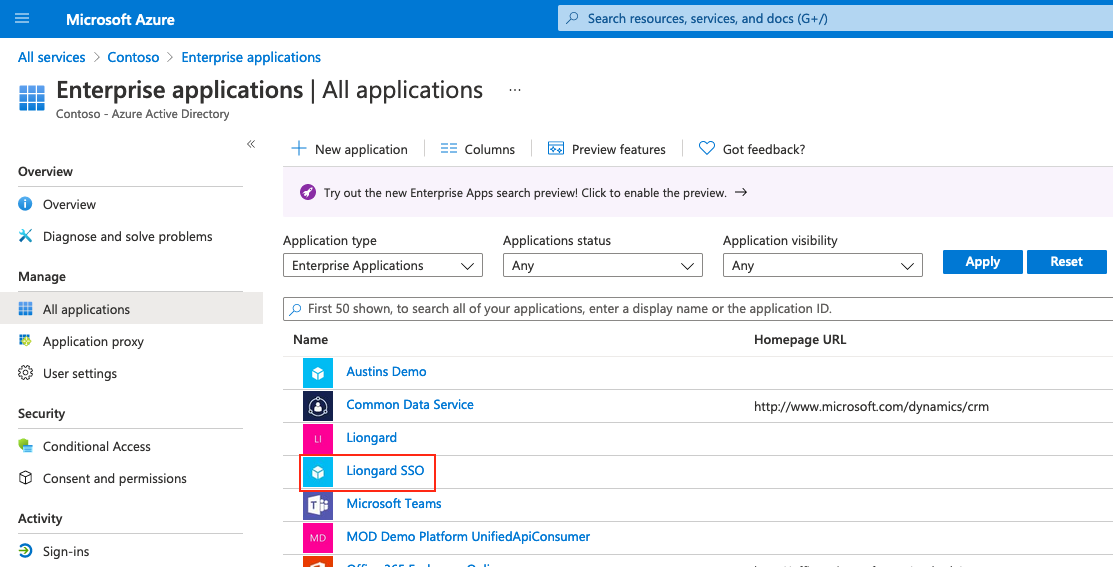The width and height of the screenshot is (1113, 567).
Task: Click the All applications grid icon in sidebar
Action: click(x=26, y=309)
